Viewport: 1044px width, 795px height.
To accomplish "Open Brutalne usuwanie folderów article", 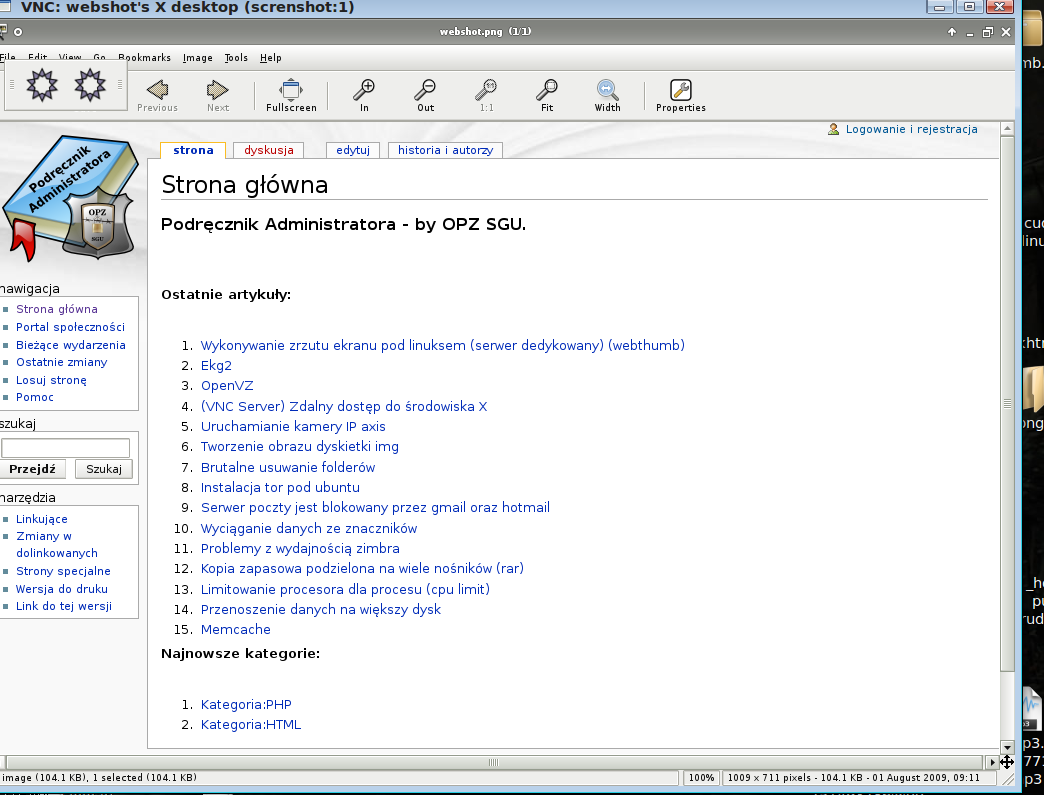I will (288, 467).
